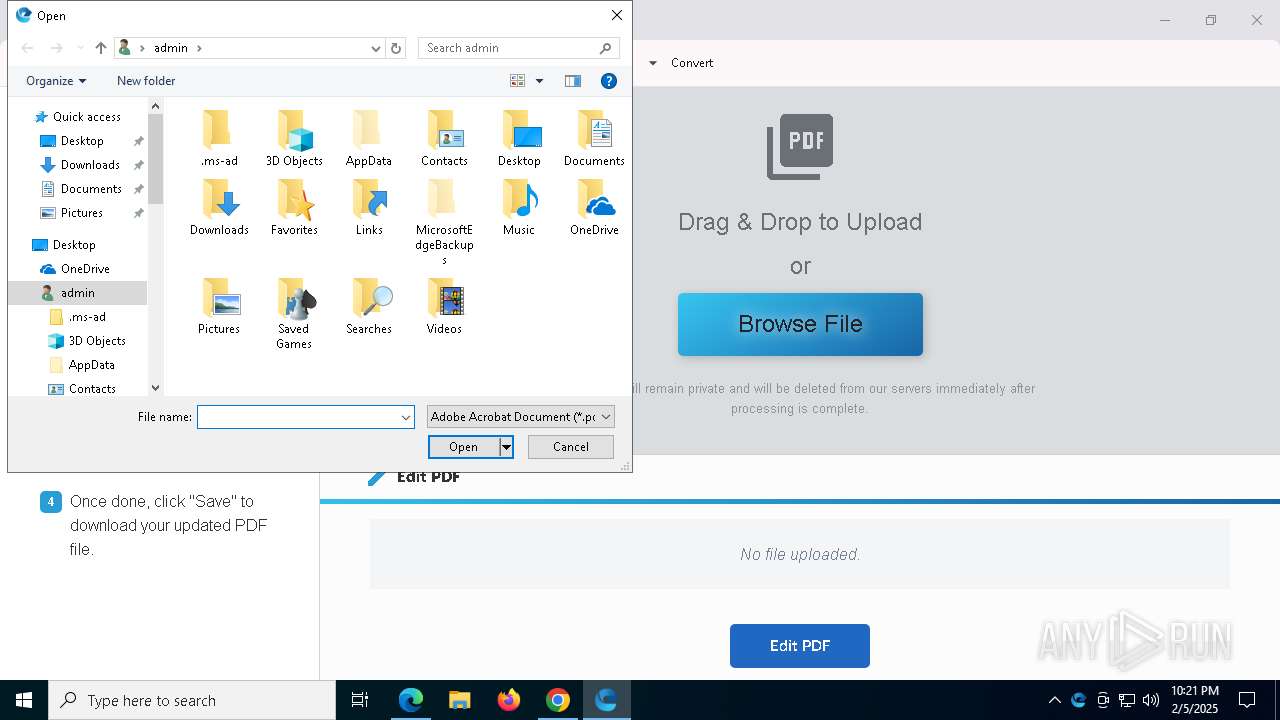Expand the address bar history dropdown
This screenshot has width=1280, height=720.
point(376,48)
